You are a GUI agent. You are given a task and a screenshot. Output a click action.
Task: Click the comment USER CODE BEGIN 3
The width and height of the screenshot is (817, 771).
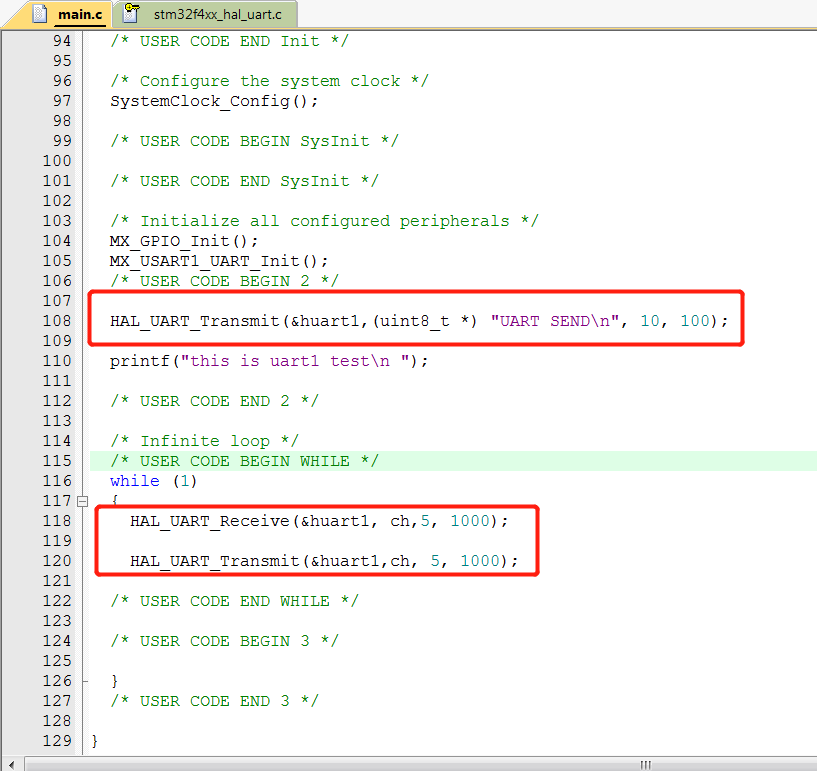[x=225, y=641]
